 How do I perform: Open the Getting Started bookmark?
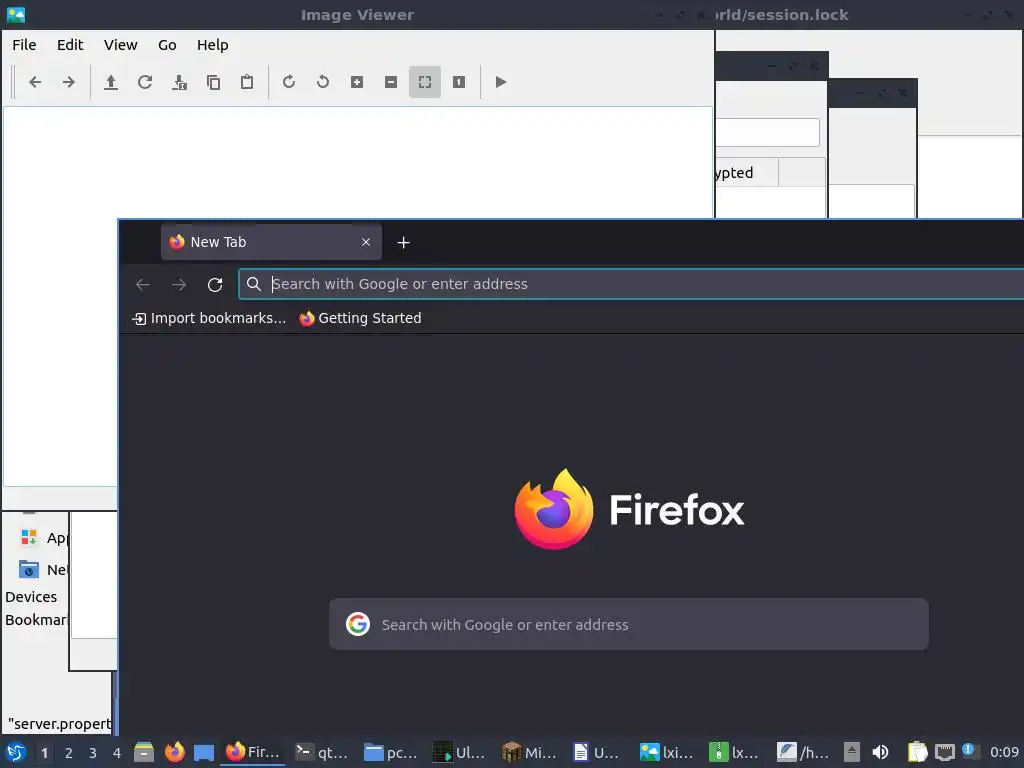pyautogui.click(x=360, y=318)
